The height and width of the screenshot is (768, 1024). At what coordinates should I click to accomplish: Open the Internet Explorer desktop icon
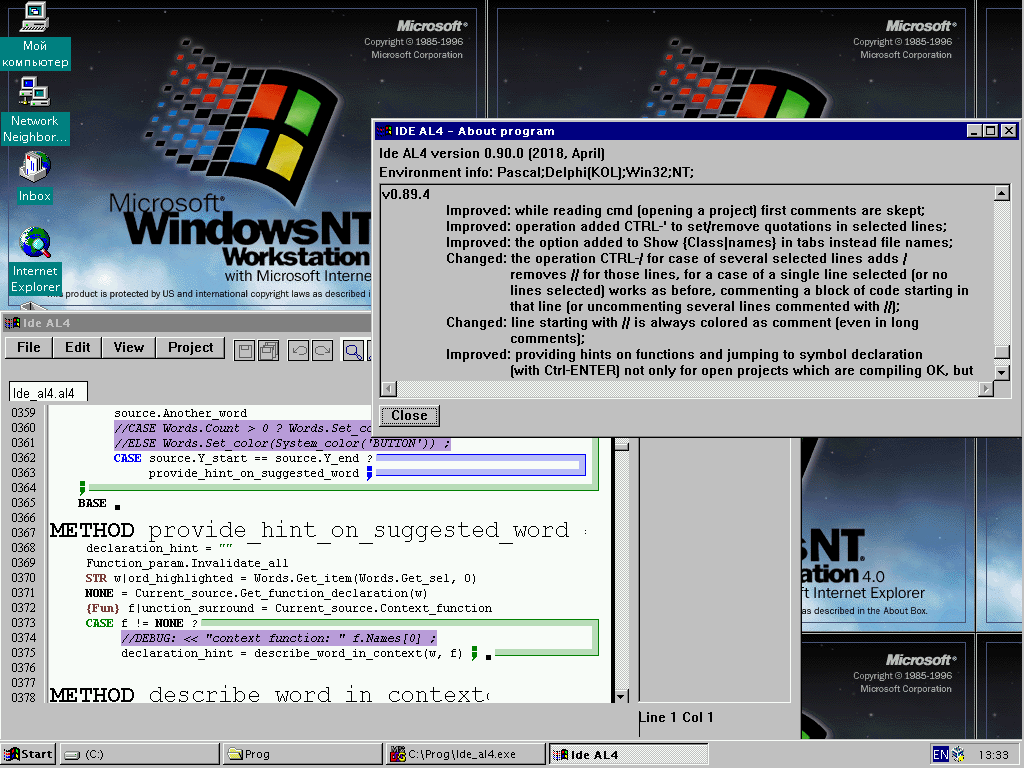coord(35,261)
